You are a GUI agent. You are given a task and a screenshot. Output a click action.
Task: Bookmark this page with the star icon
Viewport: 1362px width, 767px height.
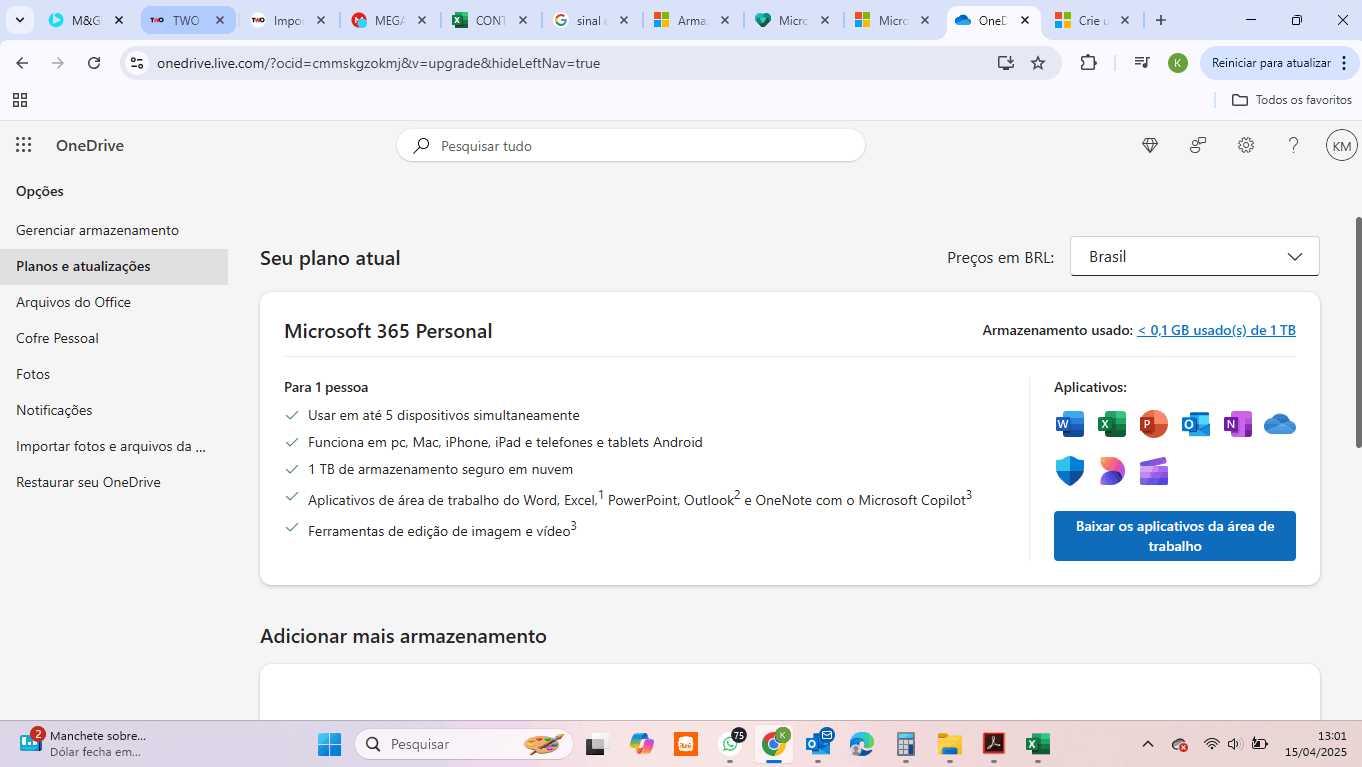pyautogui.click(x=1038, y=63)
